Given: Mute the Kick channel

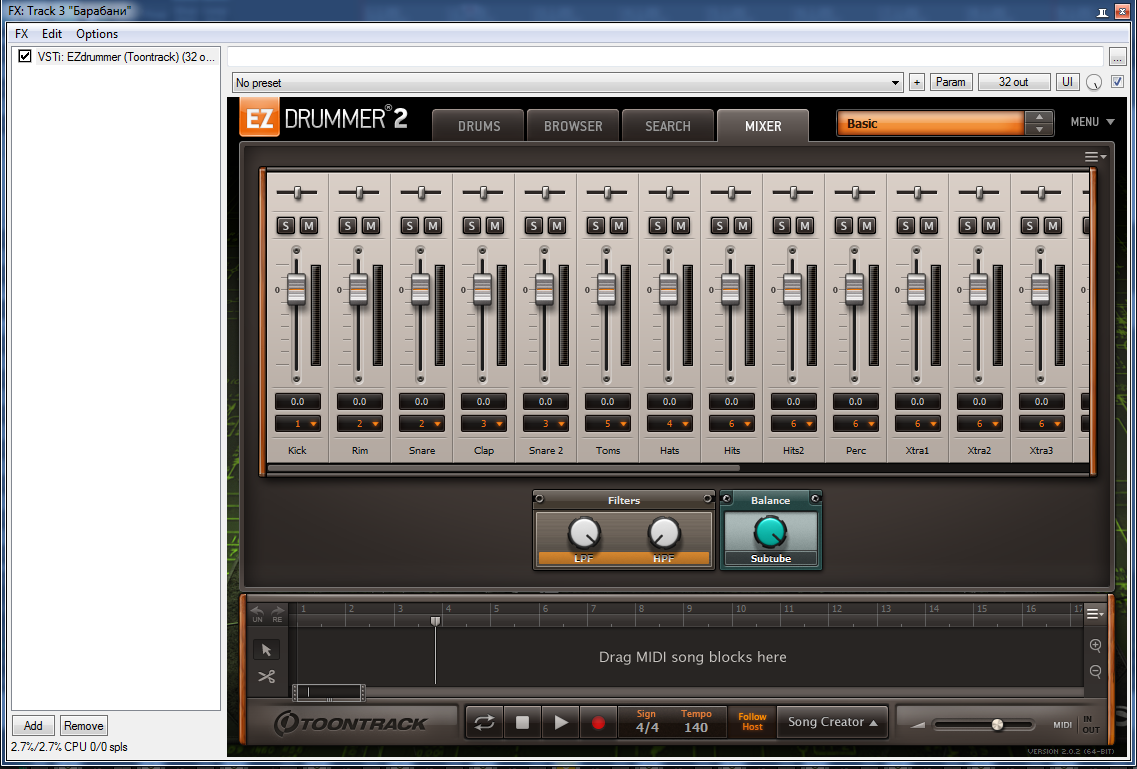Looking at the screenshot, I should point(309,225).
